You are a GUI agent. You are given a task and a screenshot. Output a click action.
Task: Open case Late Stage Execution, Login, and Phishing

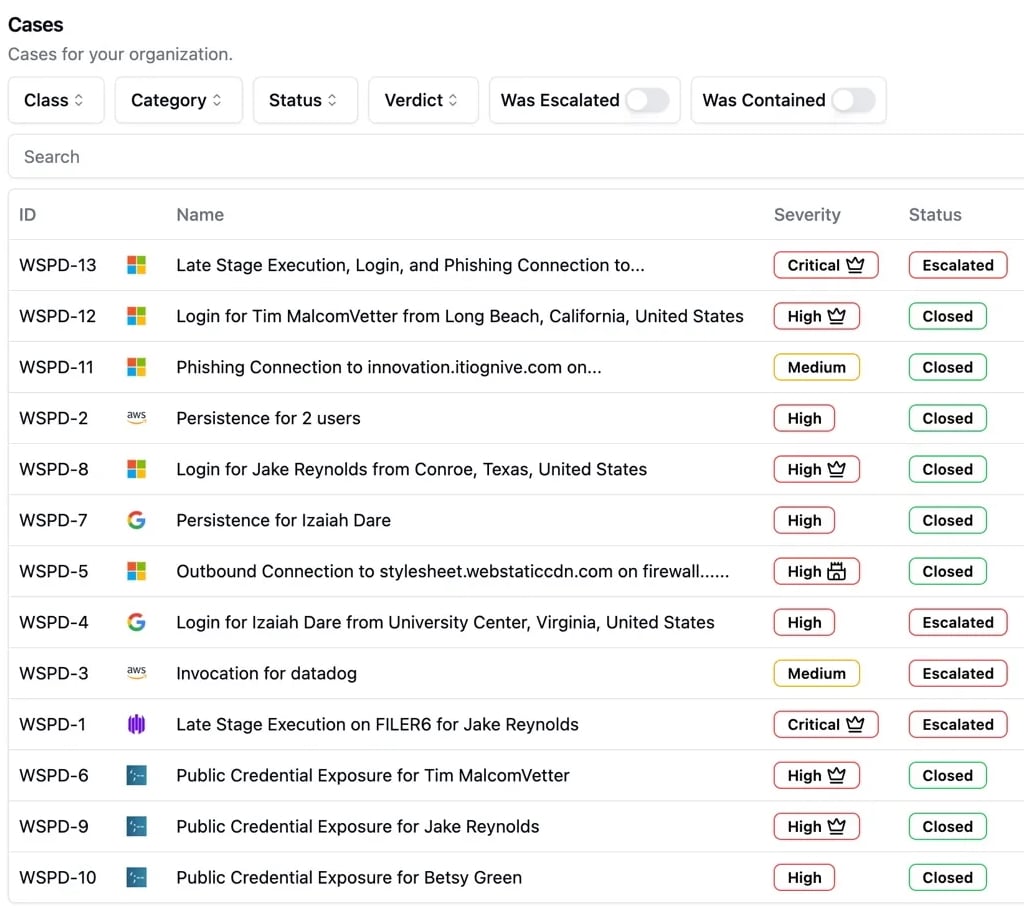410,265
